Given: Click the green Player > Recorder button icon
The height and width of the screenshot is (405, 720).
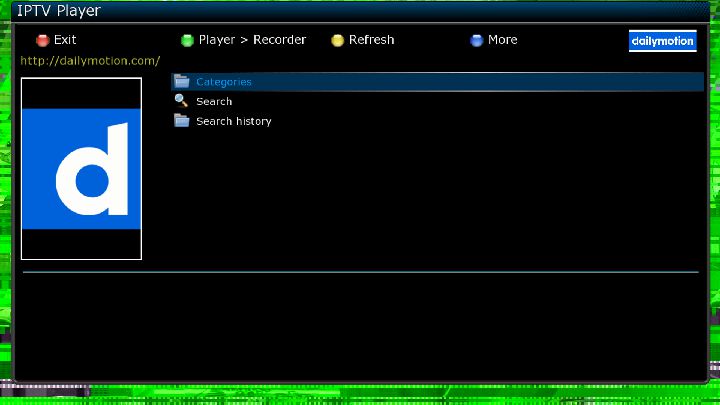Looking at the screenshot, I should (x=187, y=40).
